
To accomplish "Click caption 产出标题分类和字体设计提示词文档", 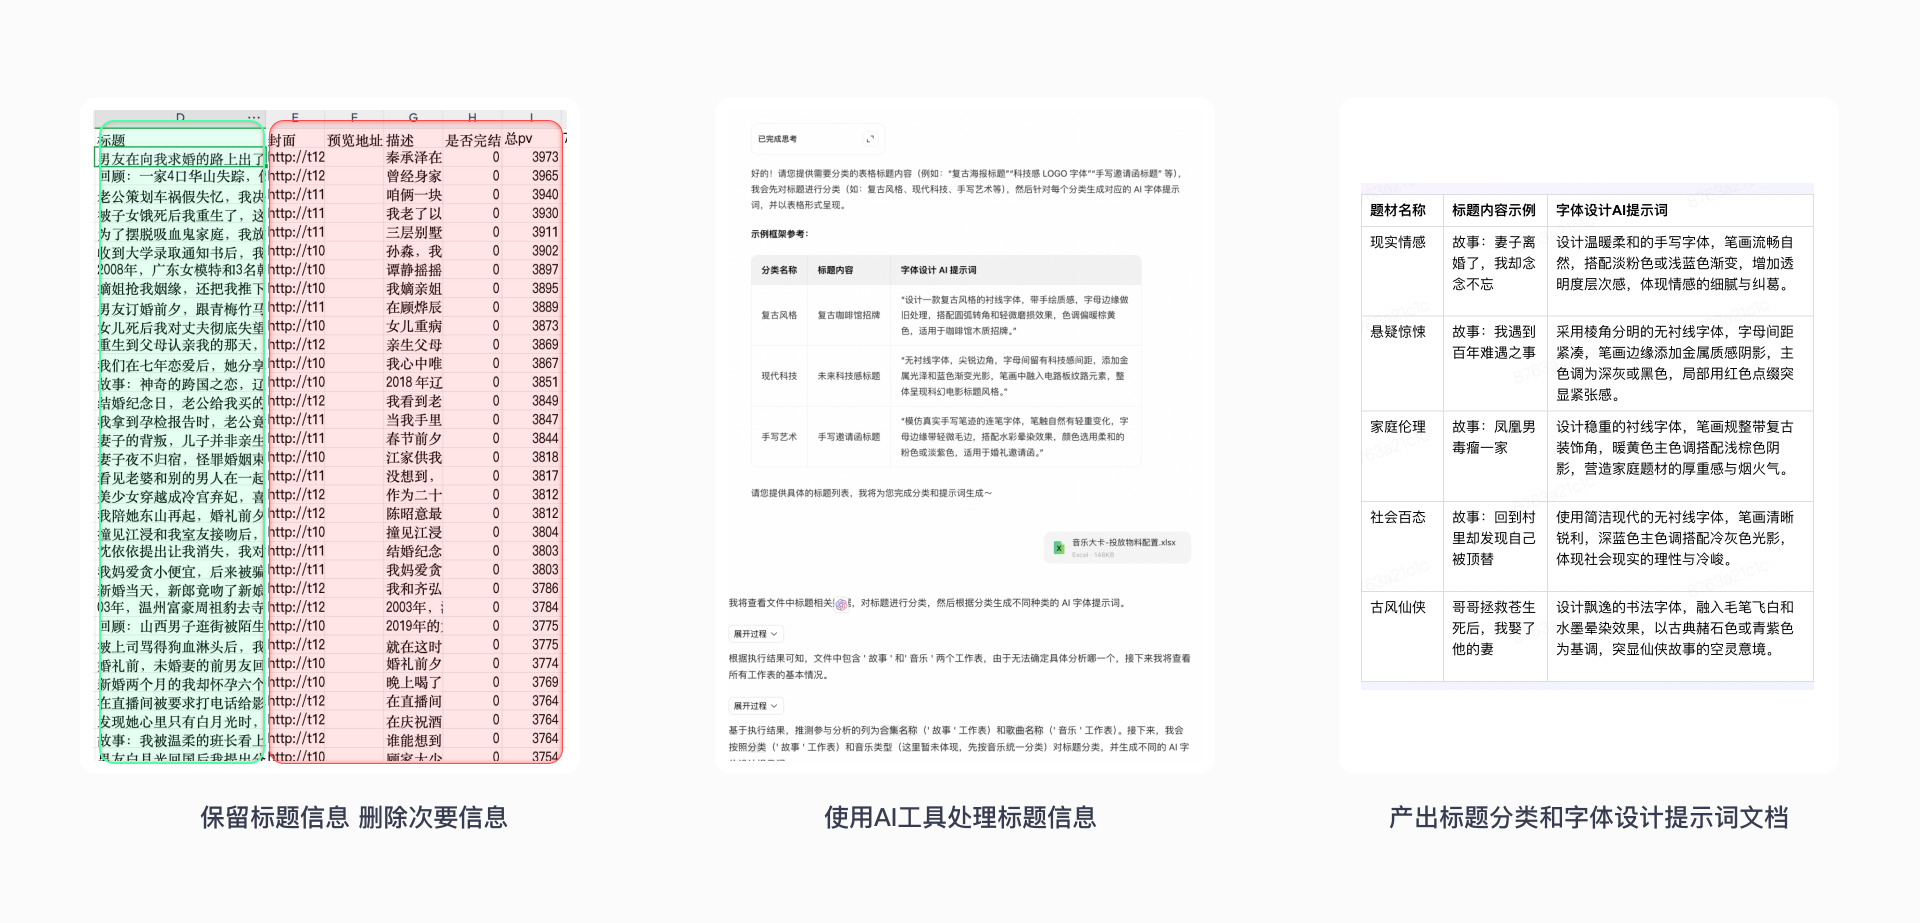I will pos(1588,817).
